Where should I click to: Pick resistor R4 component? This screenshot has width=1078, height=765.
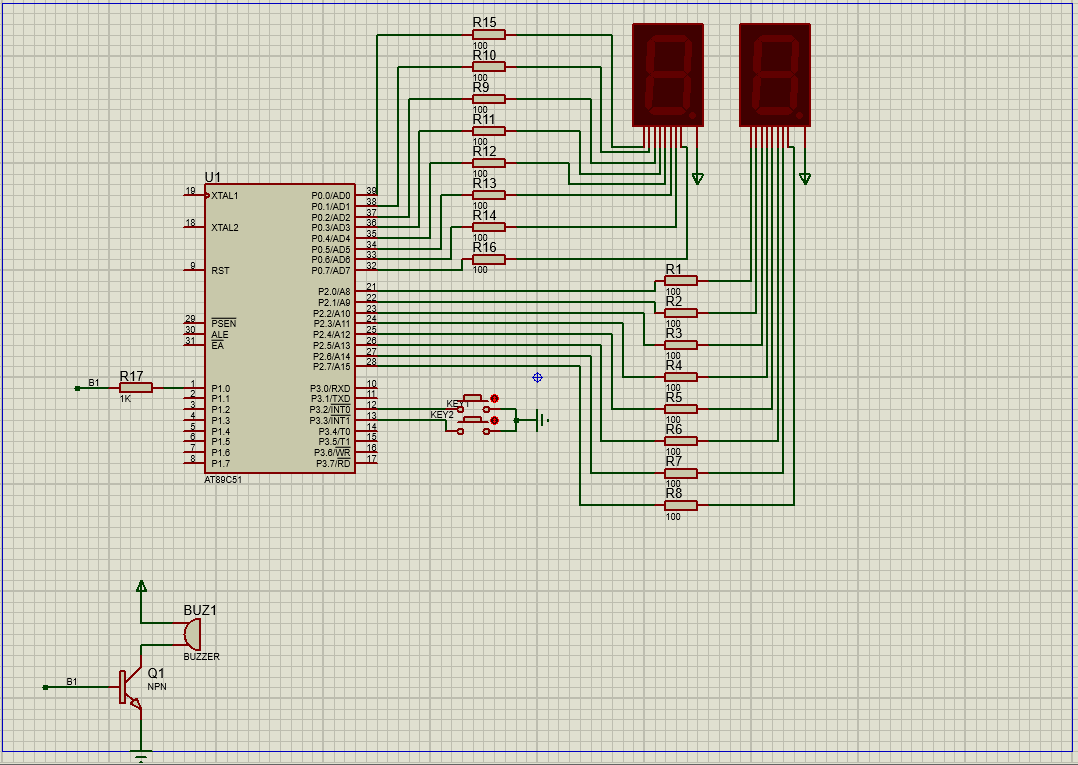[681, 377]
